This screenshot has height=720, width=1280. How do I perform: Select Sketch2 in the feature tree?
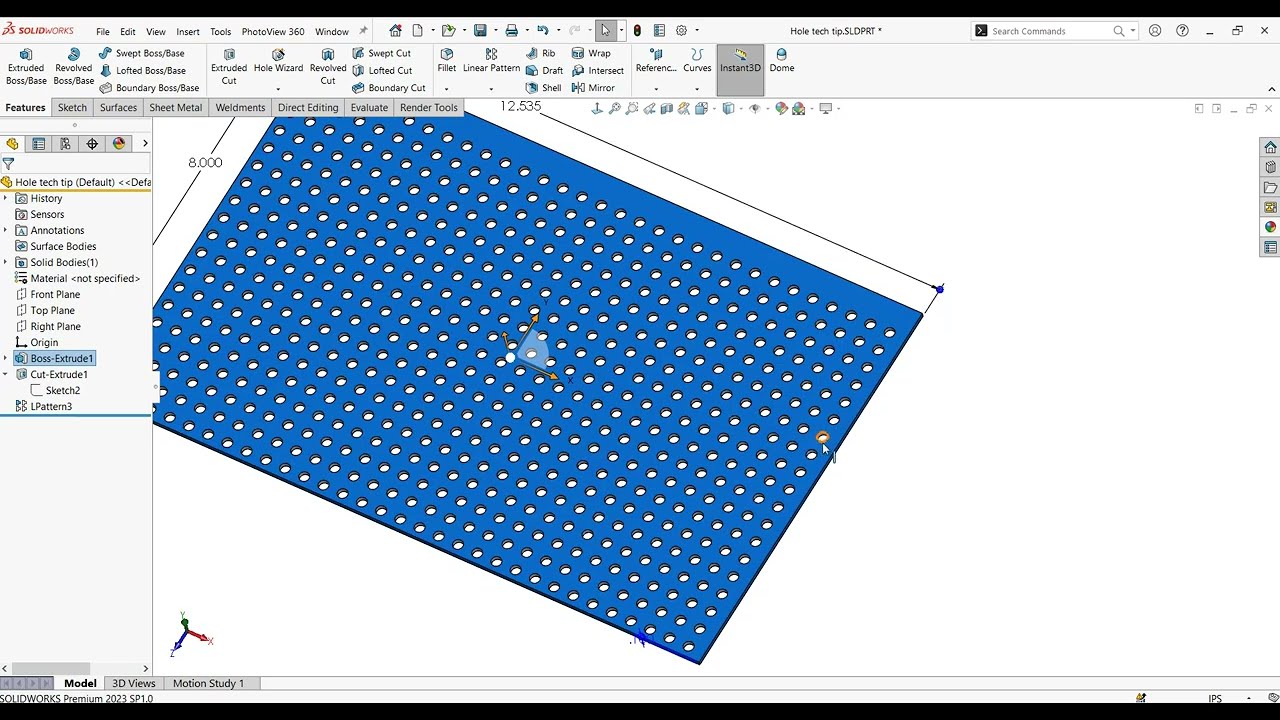[55, 391]
